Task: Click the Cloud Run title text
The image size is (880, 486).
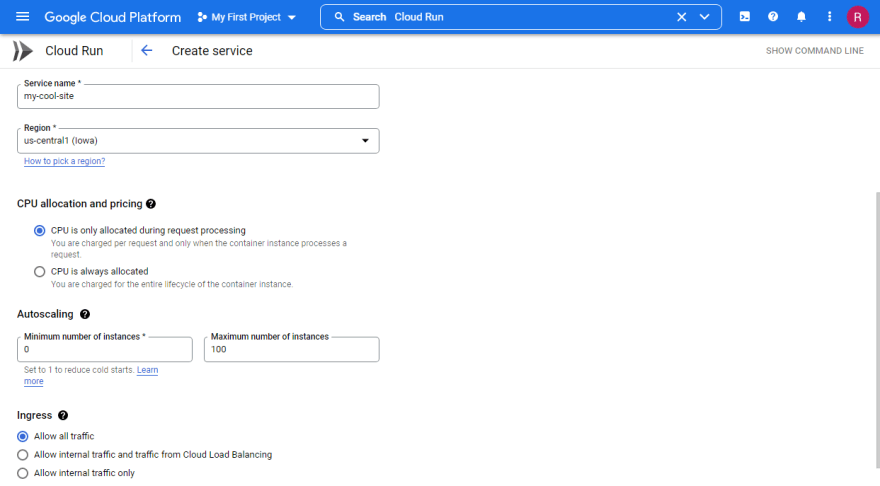Action: click(74, 51)
